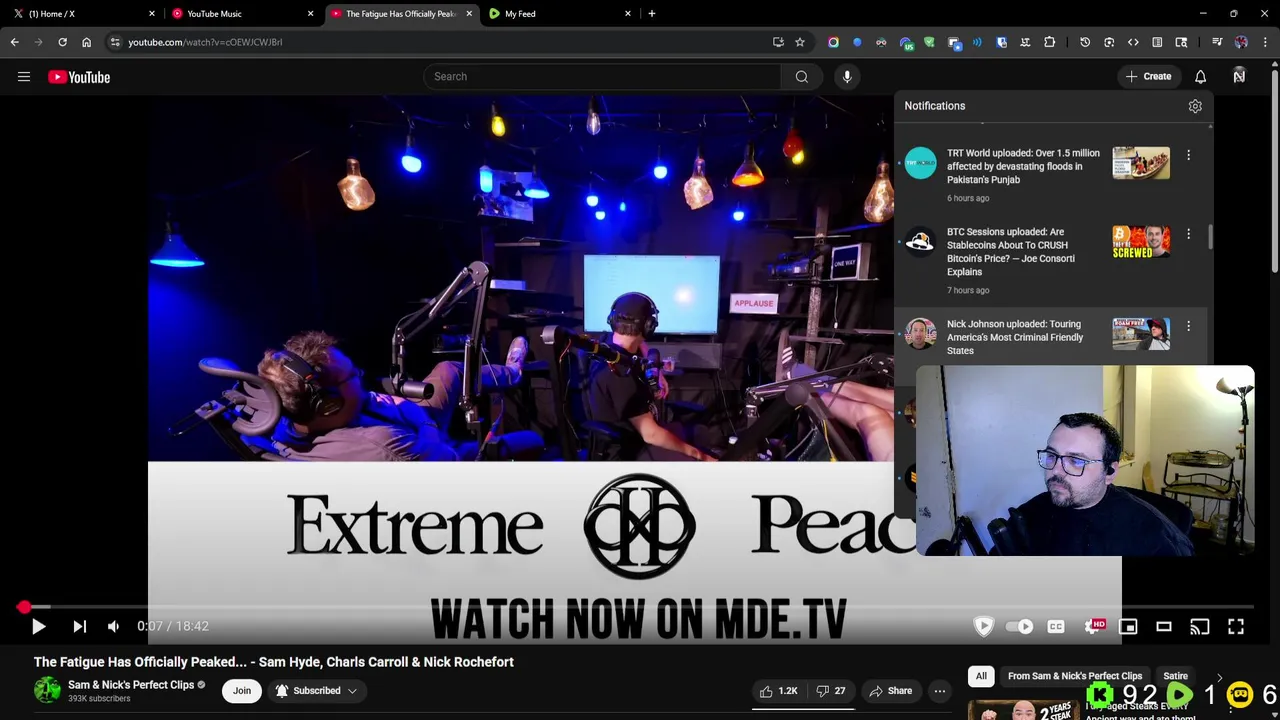
Task: Open a new browser tab
Action: click(651, 14)
